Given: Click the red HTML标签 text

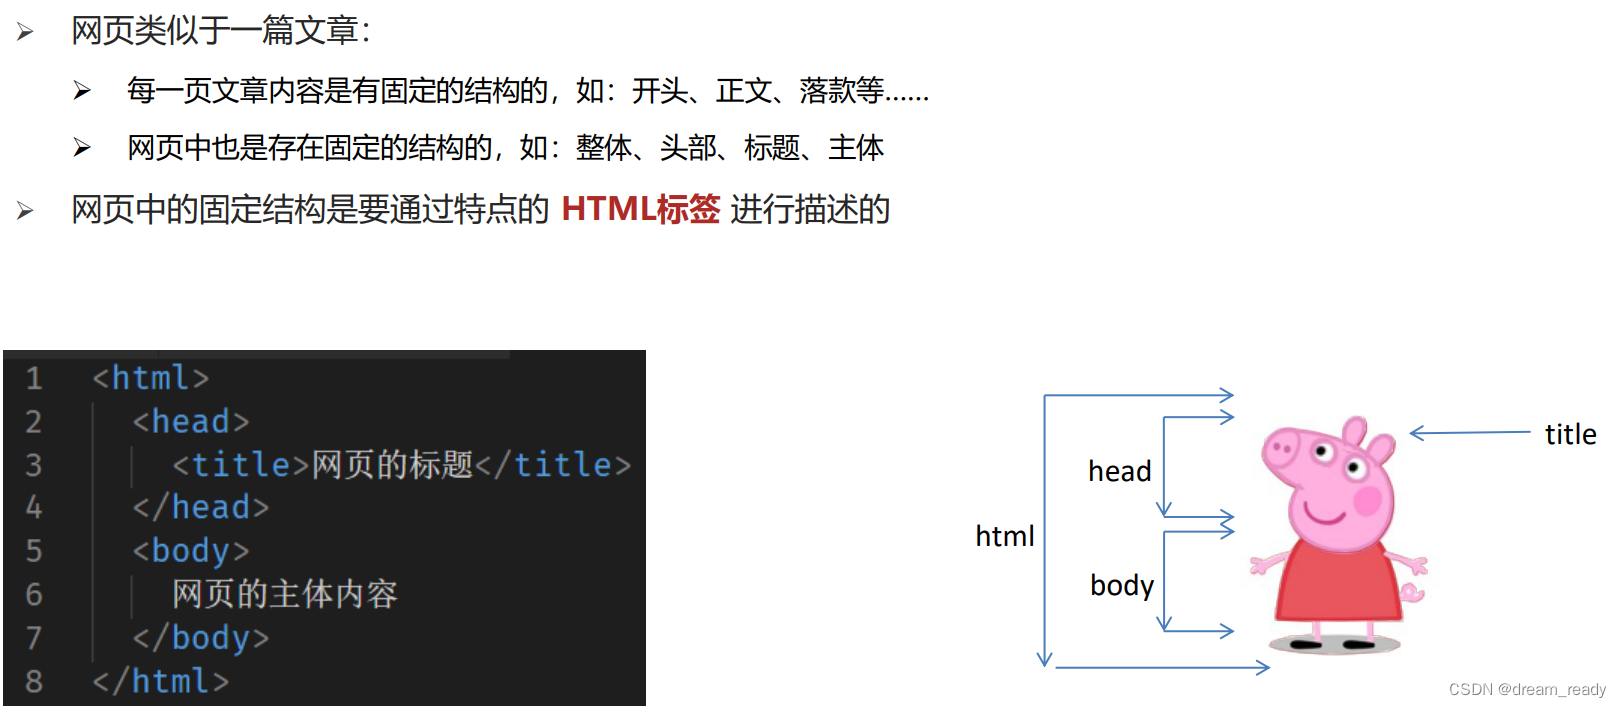Looking at the screenshot, I should click(x=641, y=209).
